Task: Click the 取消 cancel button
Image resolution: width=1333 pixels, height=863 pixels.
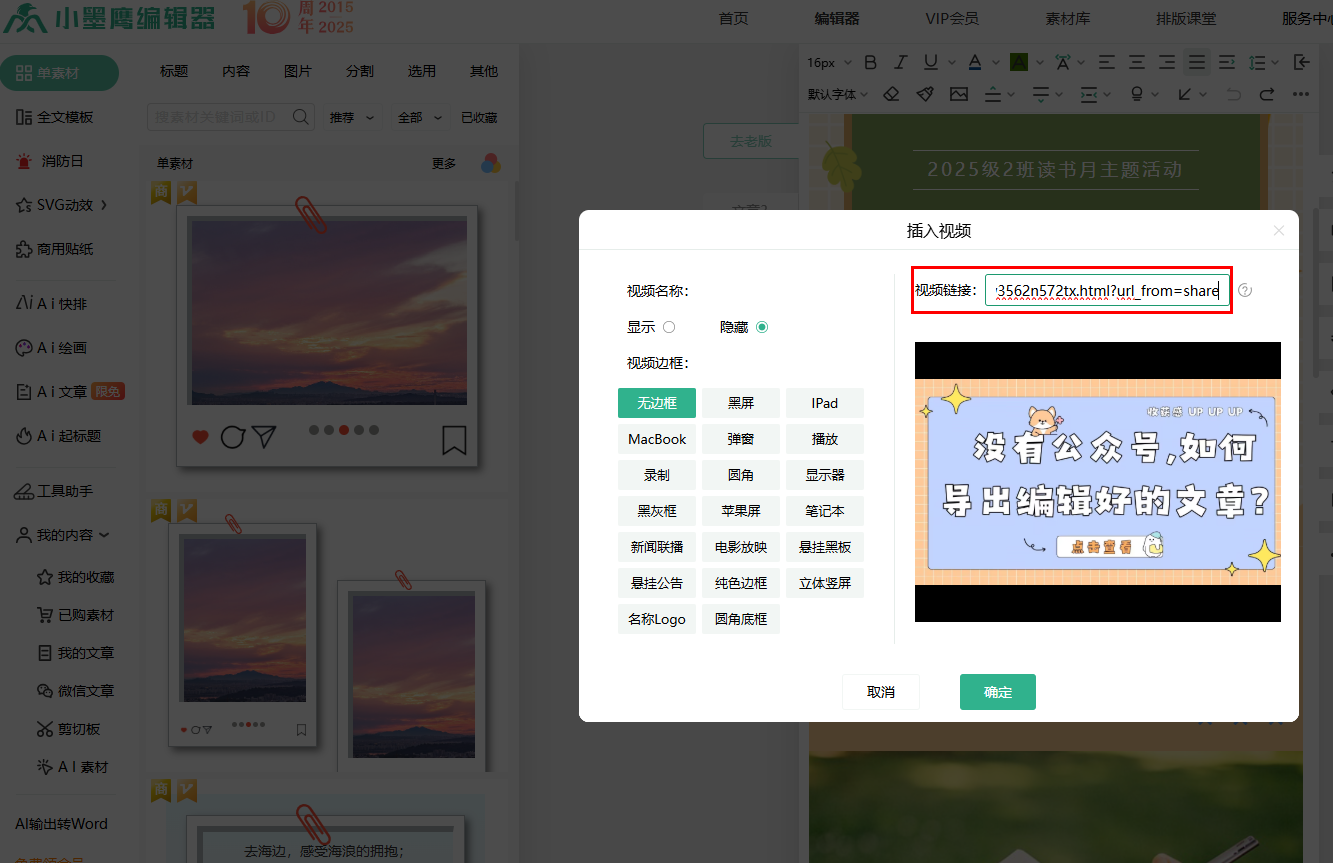Action: tap(881, 692)
